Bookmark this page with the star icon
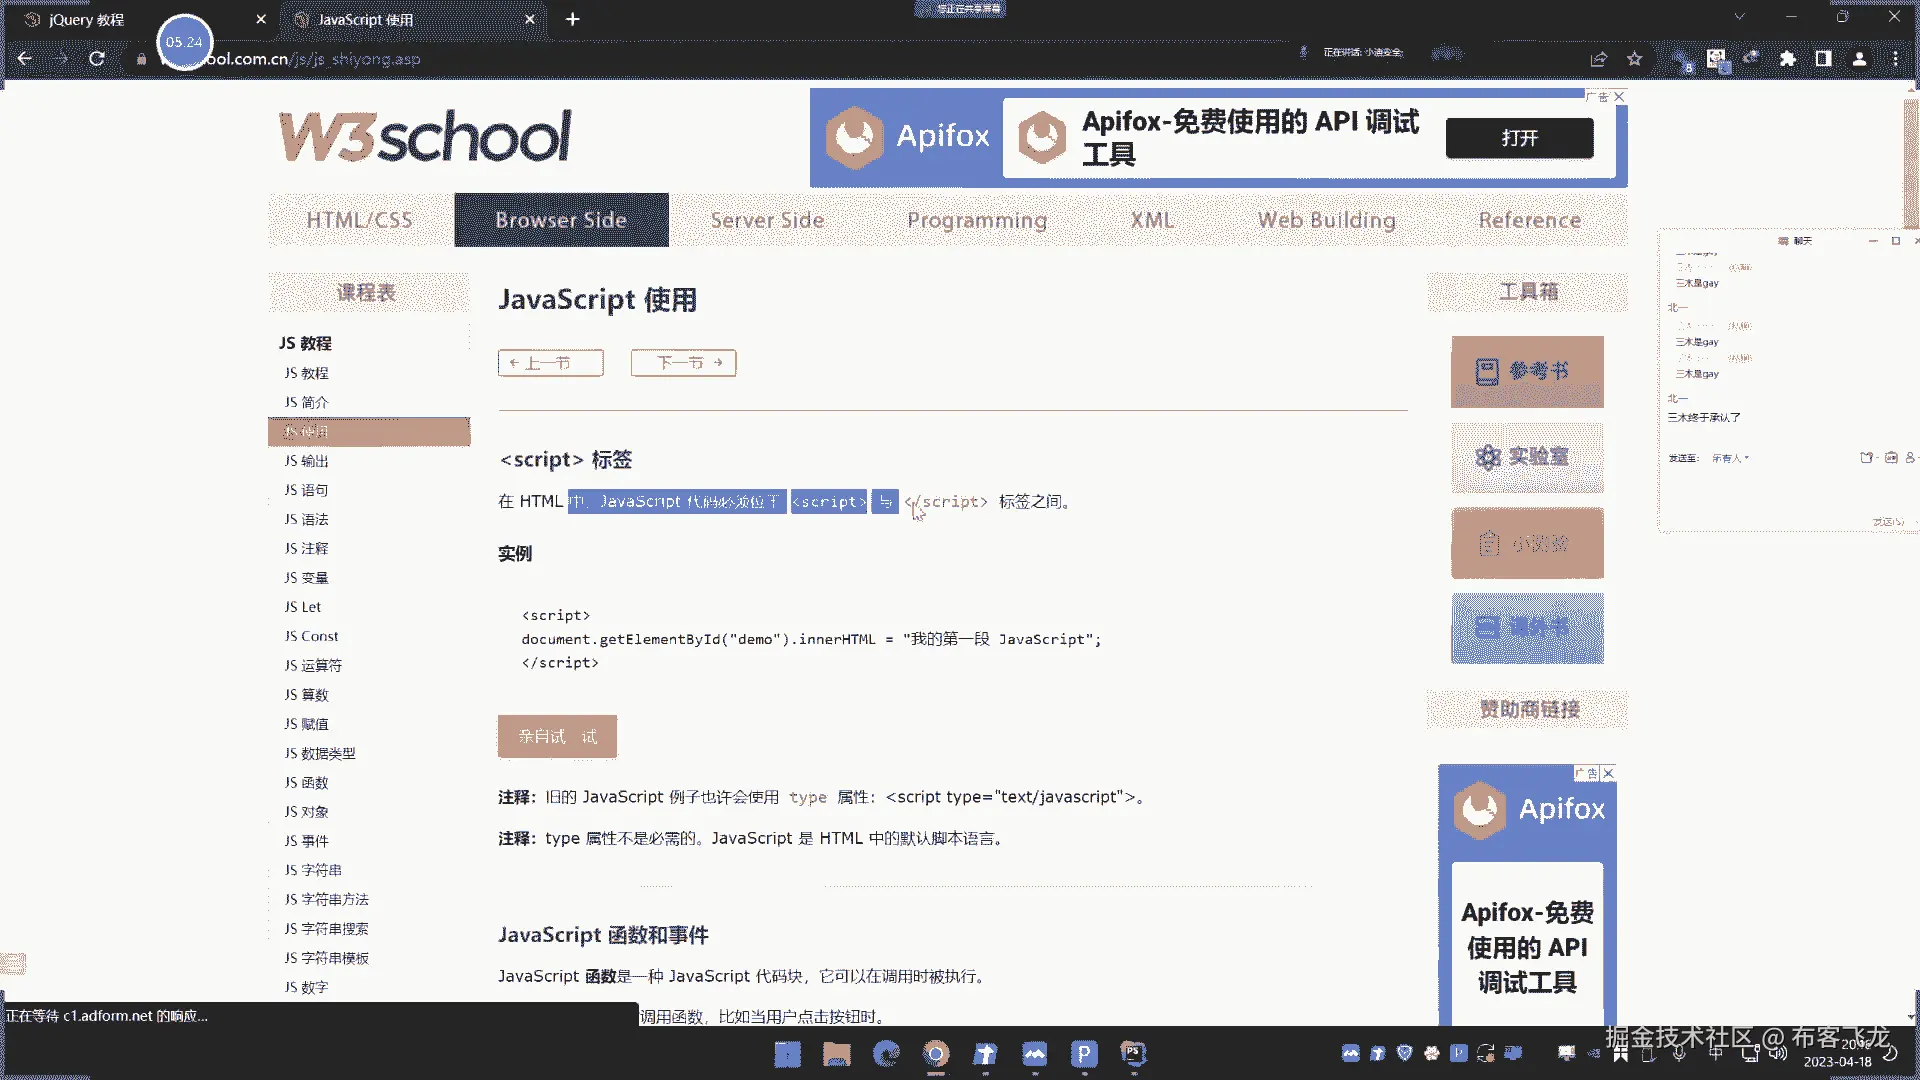This screenshot has width=1920, height=1080. pyautogui.click(x=1635, y=59)
